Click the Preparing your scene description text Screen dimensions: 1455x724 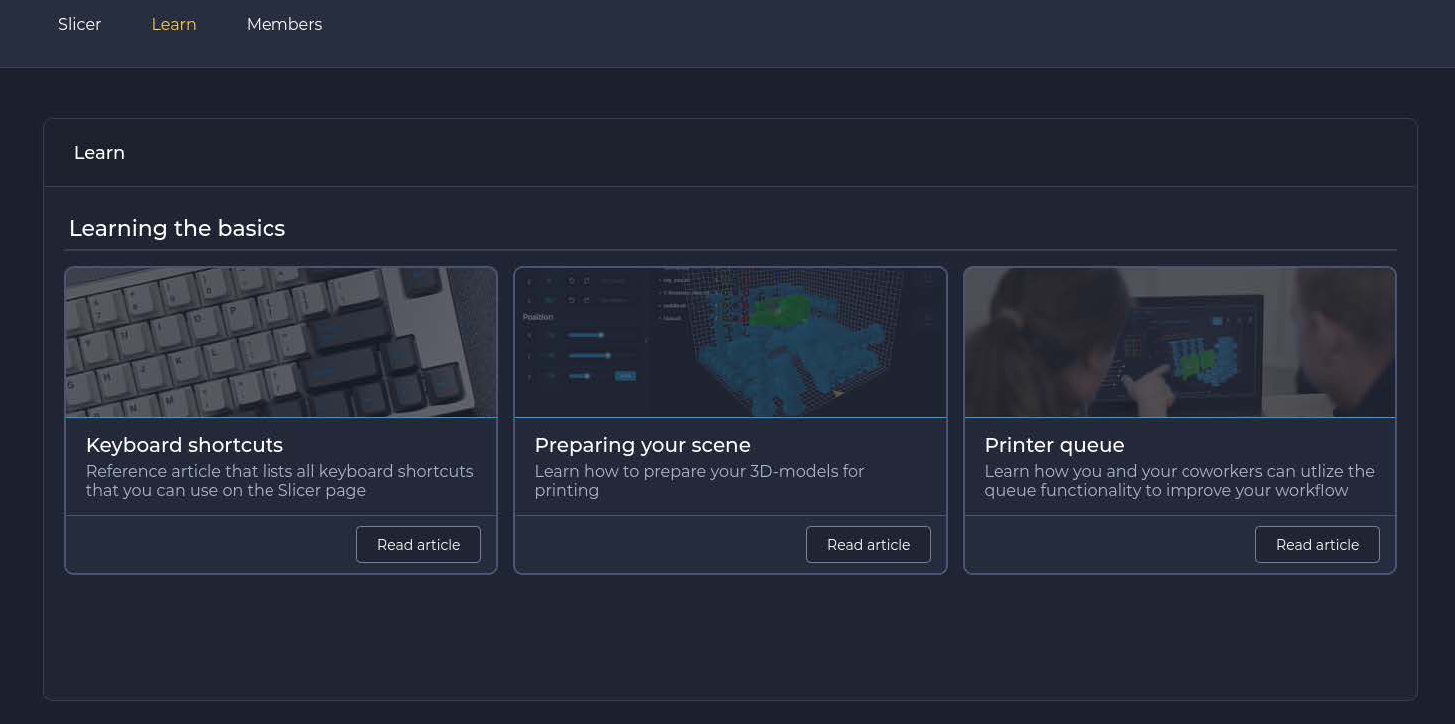point(698,481)
